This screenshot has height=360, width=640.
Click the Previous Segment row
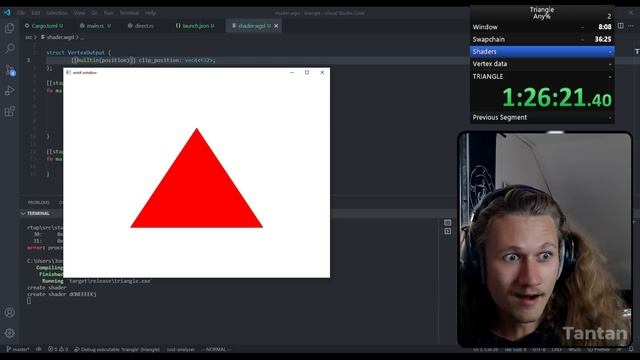tap(542, 117)
